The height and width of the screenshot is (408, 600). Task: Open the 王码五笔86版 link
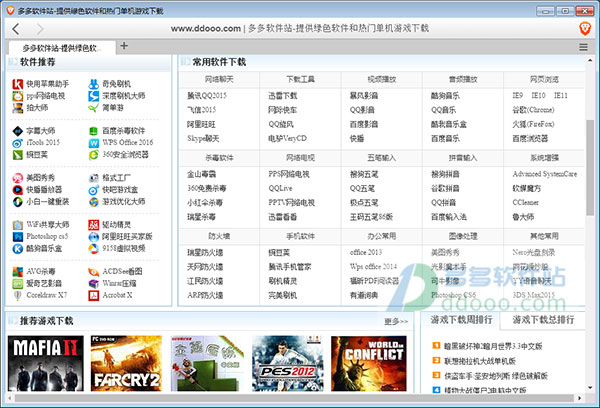(371, 217)
